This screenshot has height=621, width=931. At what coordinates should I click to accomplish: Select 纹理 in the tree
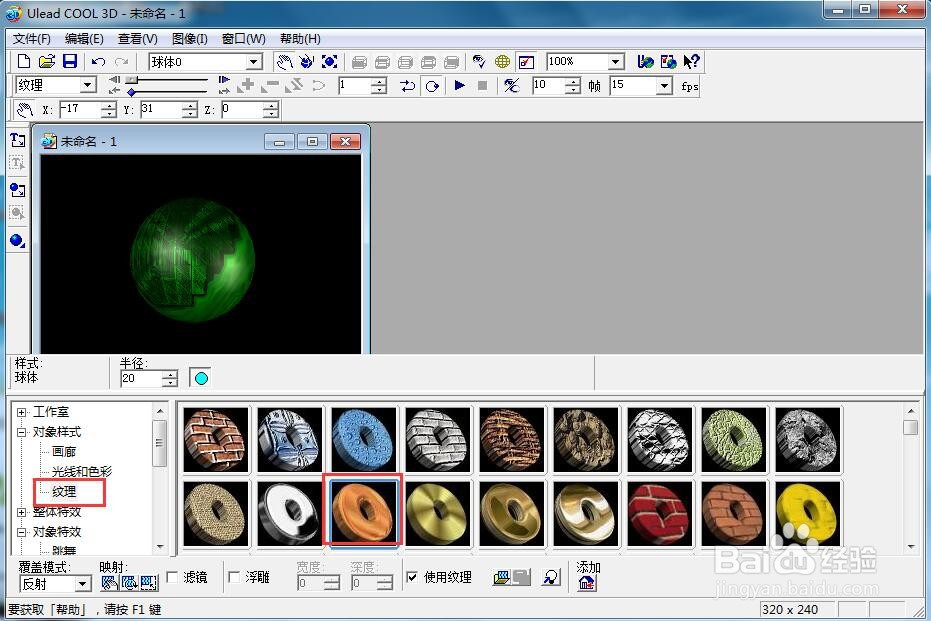coord(64,492)
